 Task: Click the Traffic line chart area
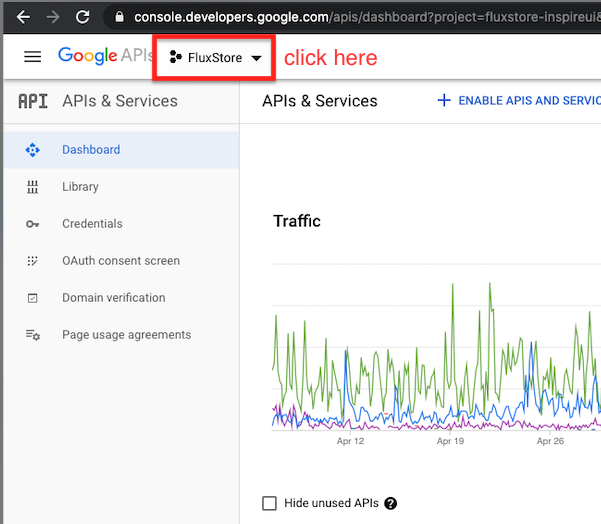[x=436, y=347]
